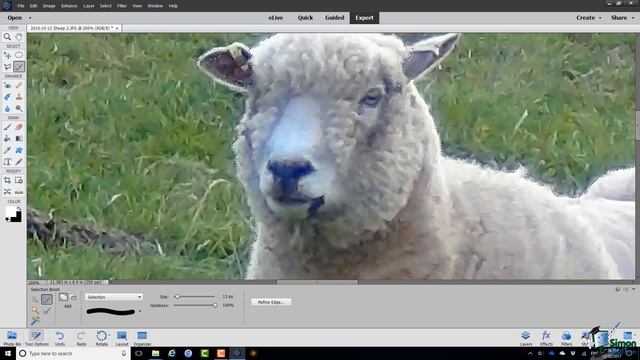Select the Hand tool
Screen dimensions: 640x360
tap(19, 37)
